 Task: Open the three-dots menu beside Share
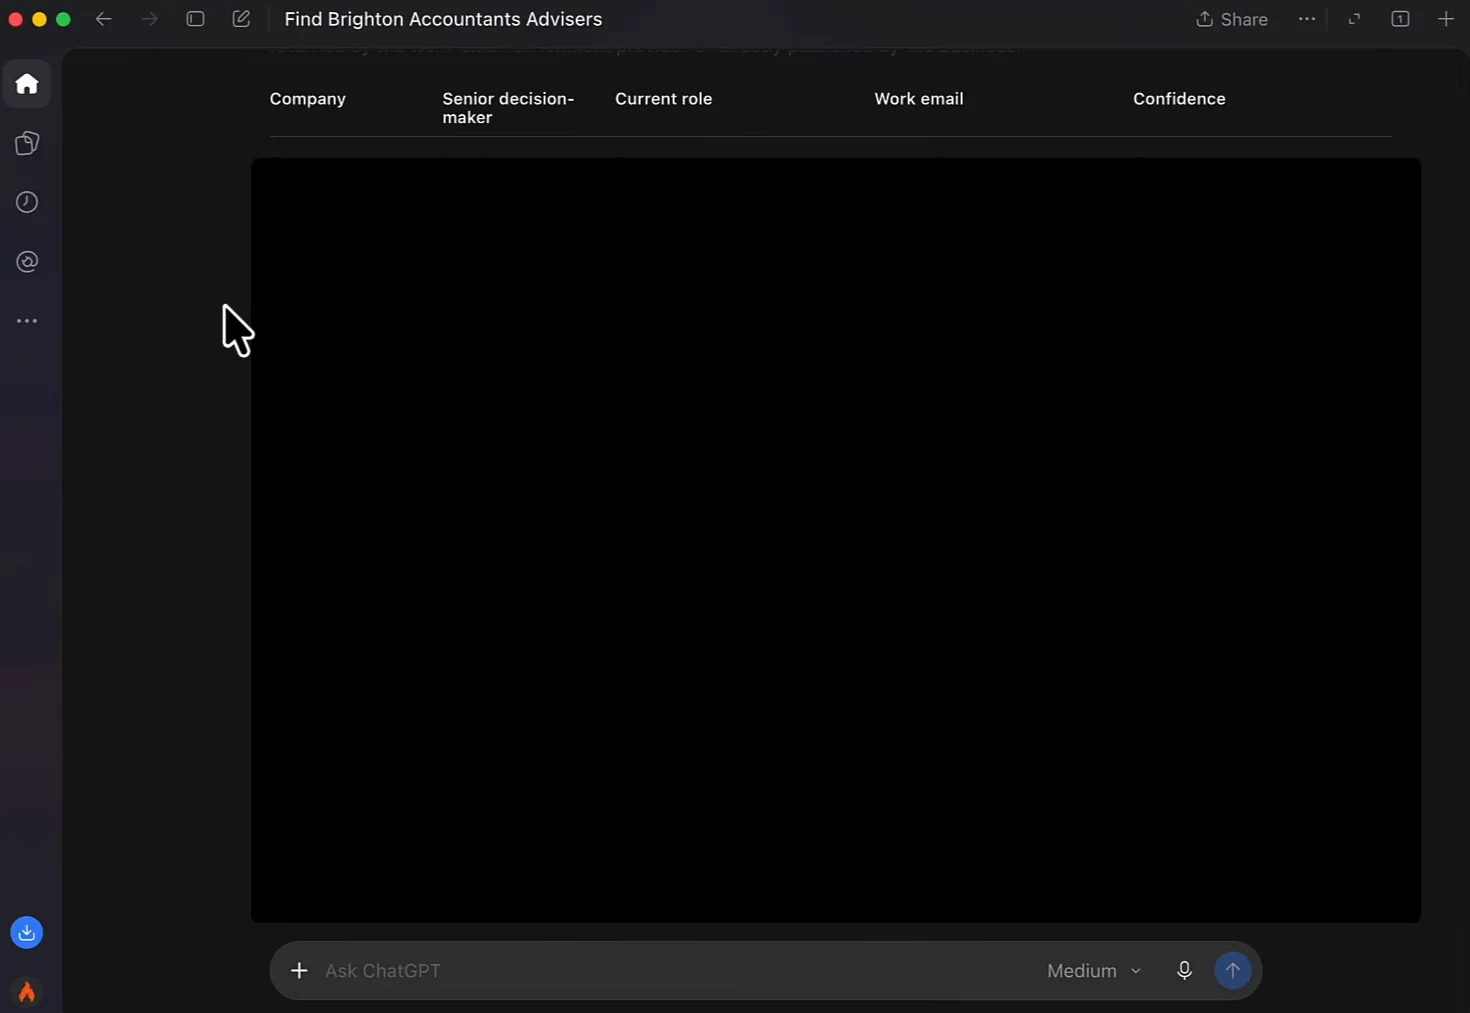tap(1307, 19)
